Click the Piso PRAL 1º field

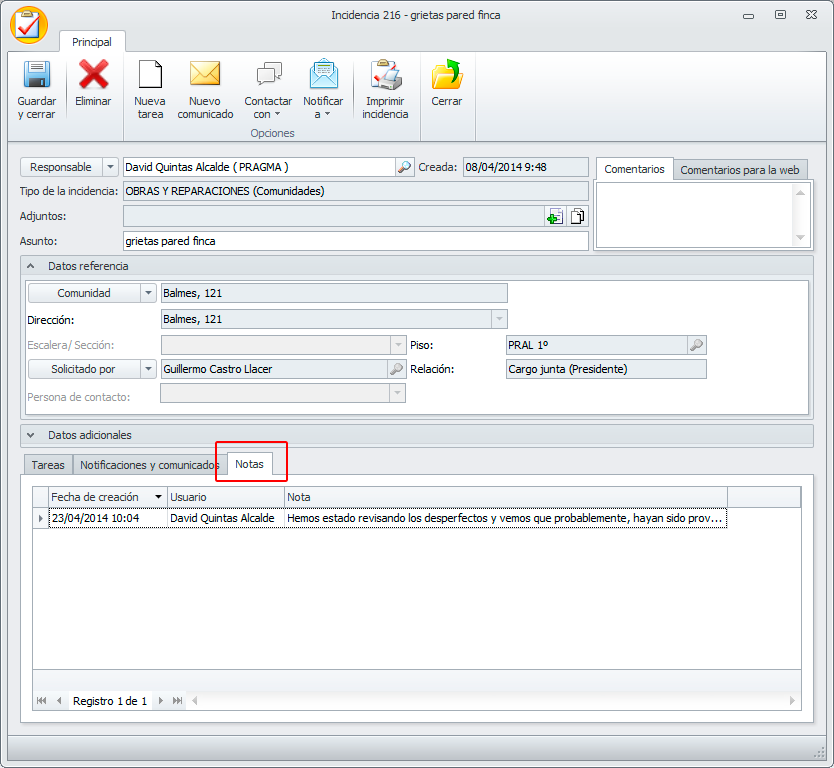click(x=597, y=345)
